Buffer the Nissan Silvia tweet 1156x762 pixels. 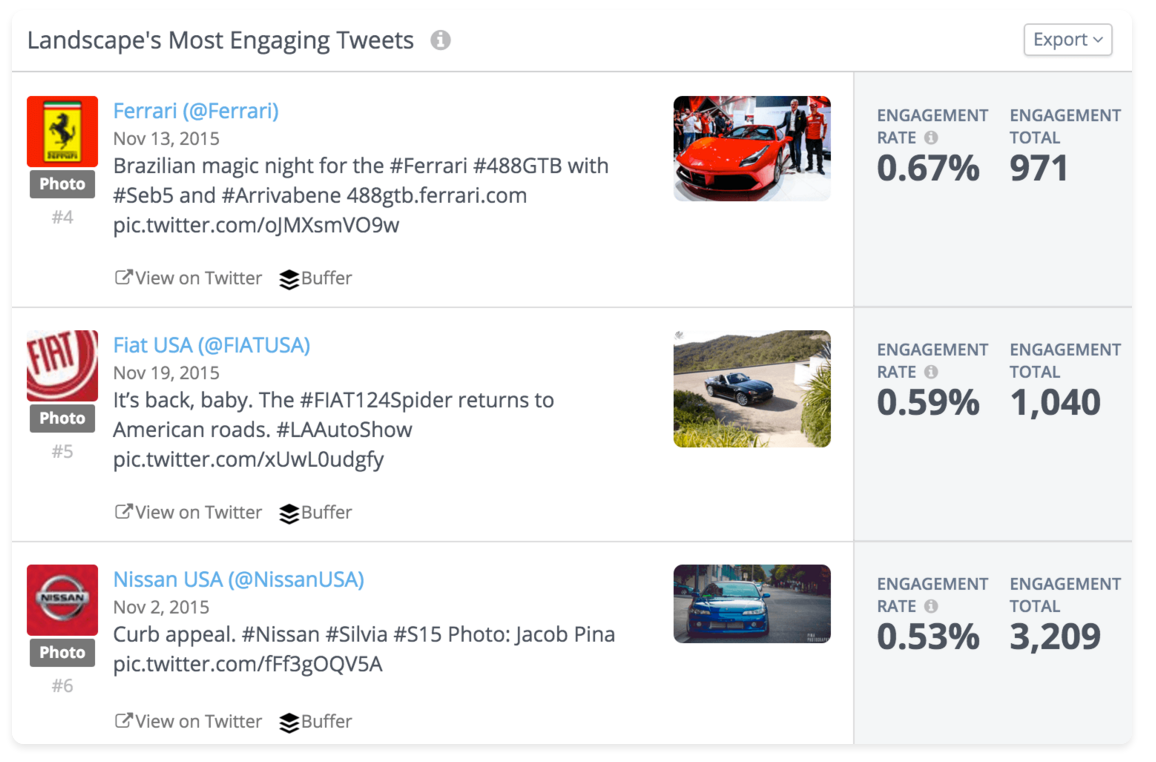click(316, 722)
